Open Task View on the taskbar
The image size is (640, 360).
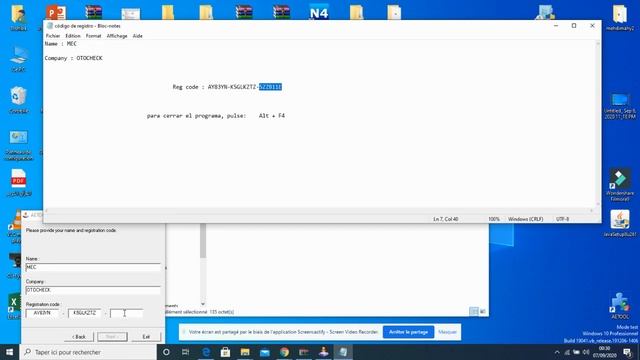(186, 352)
